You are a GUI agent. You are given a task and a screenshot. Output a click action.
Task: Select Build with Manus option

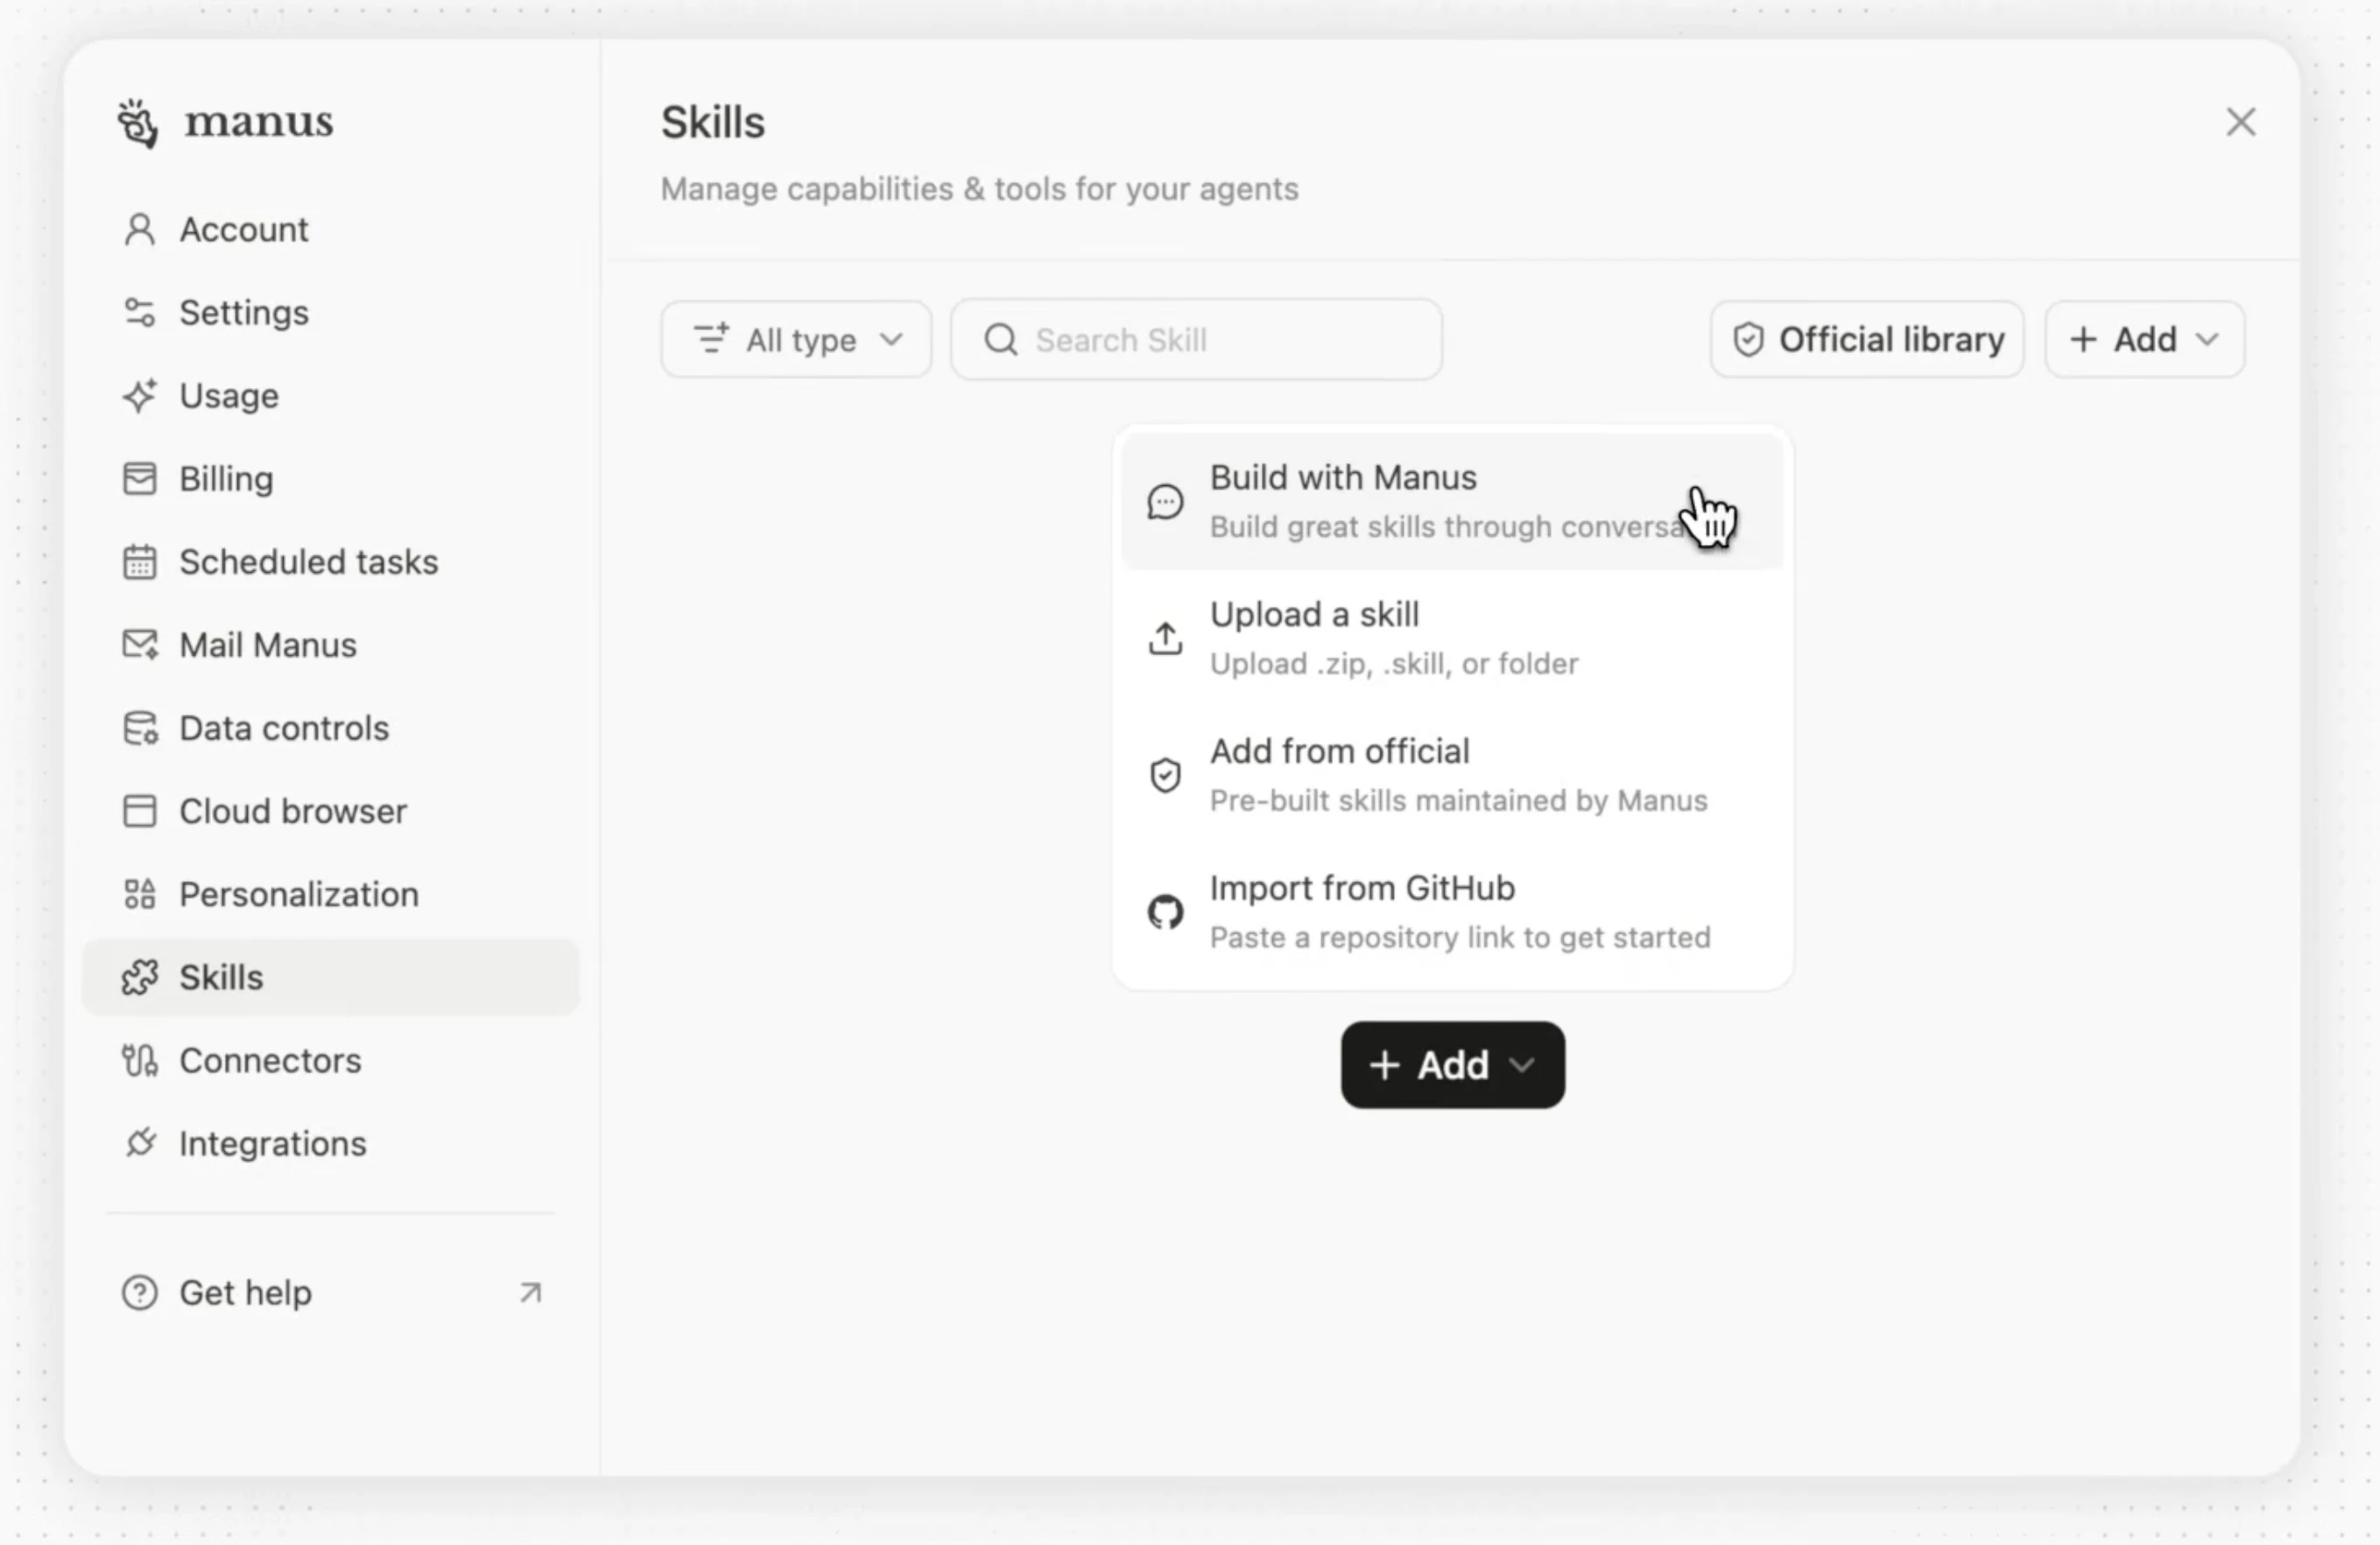1452,501
